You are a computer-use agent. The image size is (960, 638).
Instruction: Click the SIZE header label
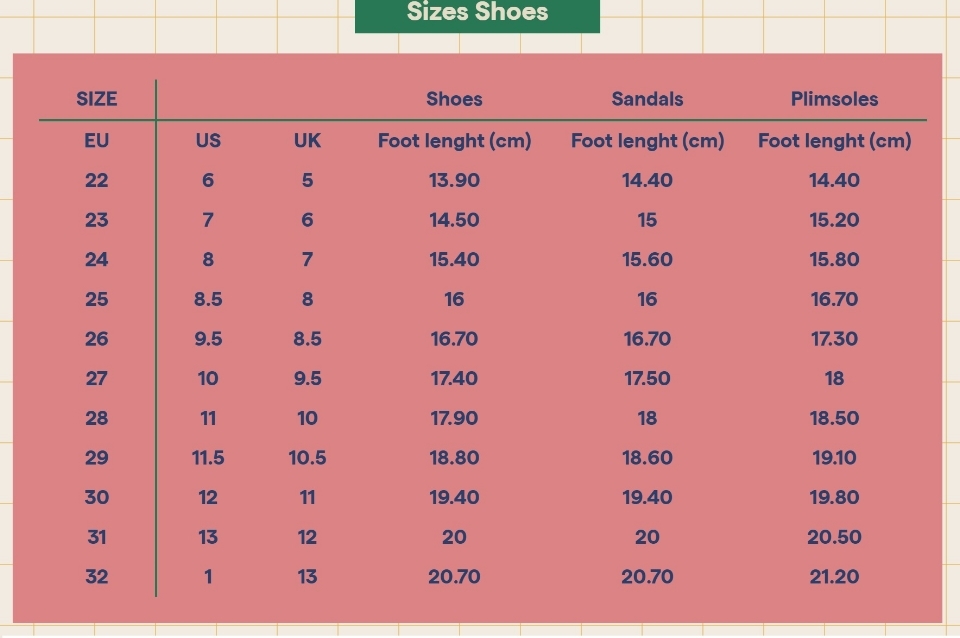click(x=97, y=99)
